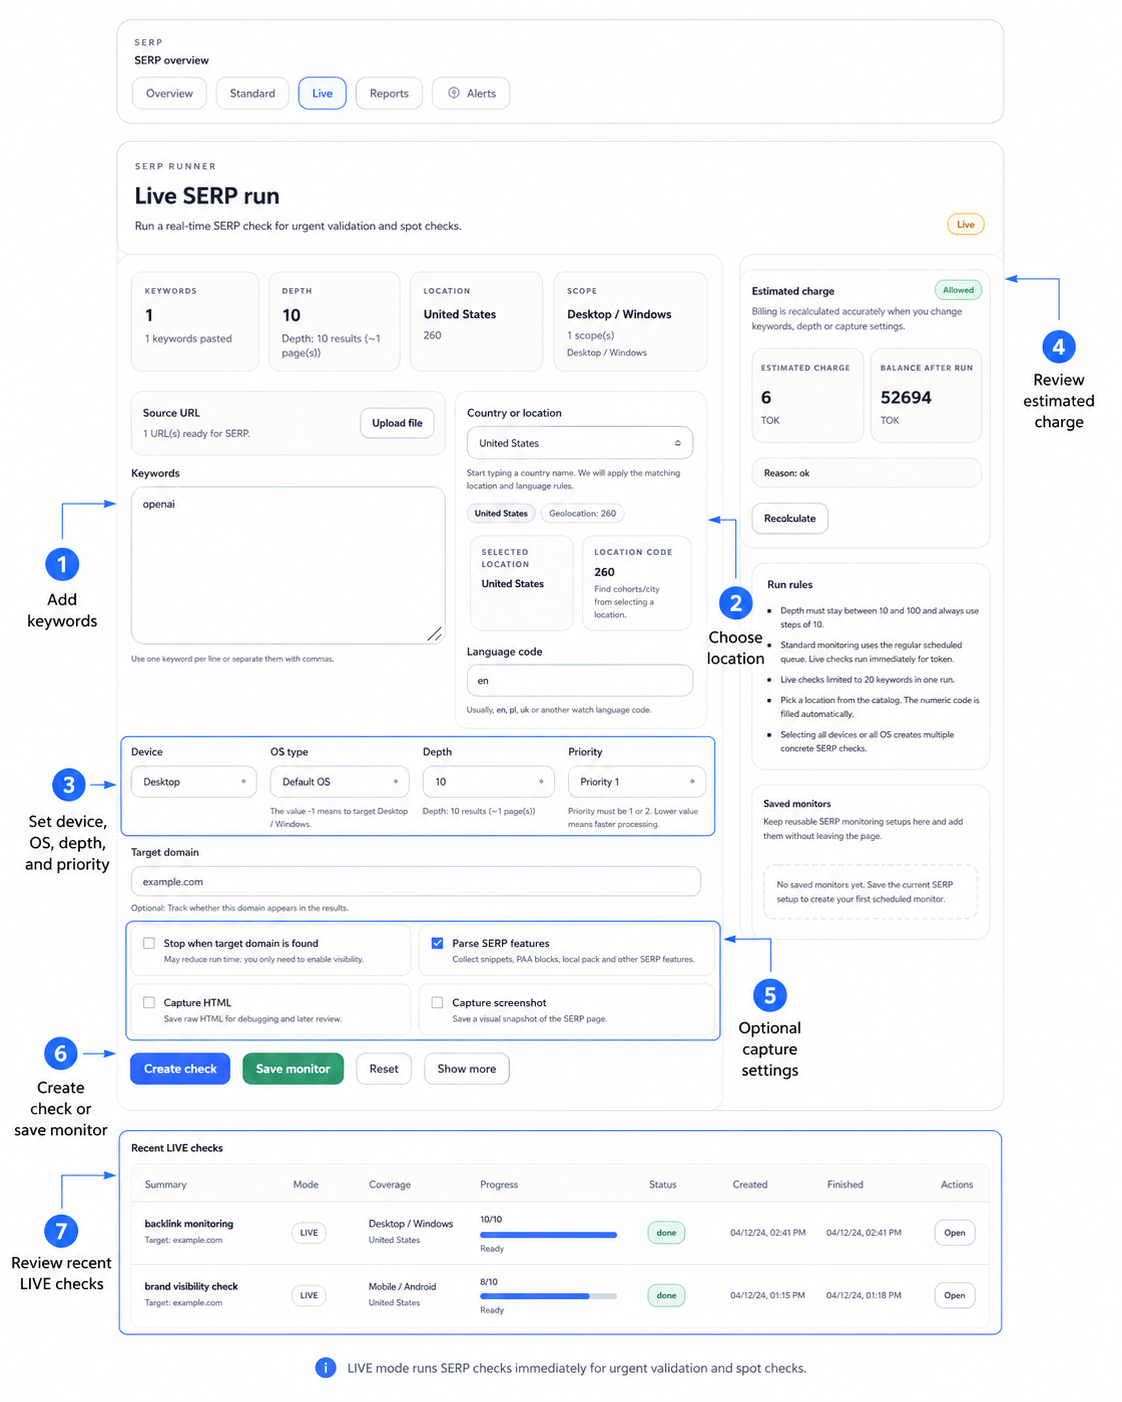The width and height of the screenshot is (1122, 1402).
Task: Open the OS type dropdown
Action: click(340, 782)
